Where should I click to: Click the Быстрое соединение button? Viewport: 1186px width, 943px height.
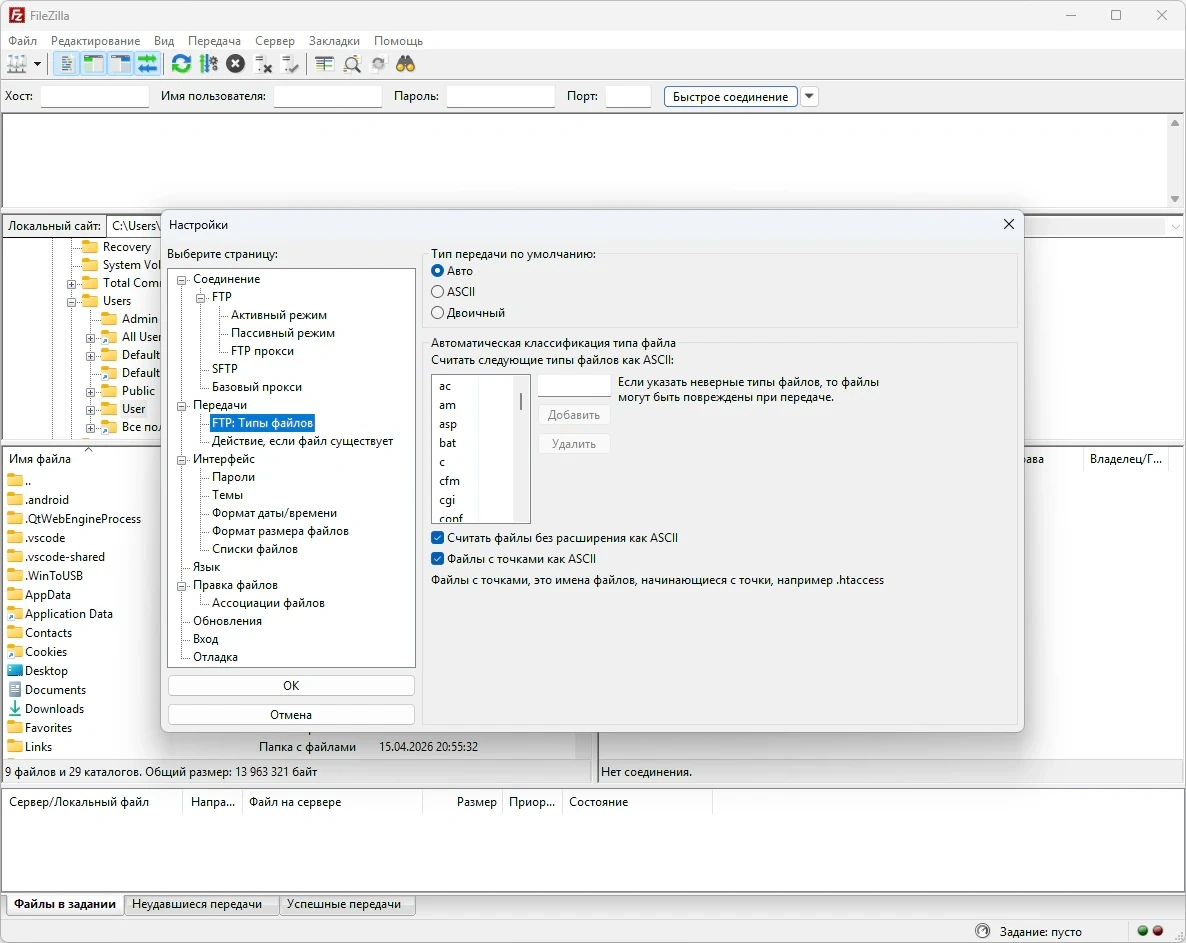731,97
